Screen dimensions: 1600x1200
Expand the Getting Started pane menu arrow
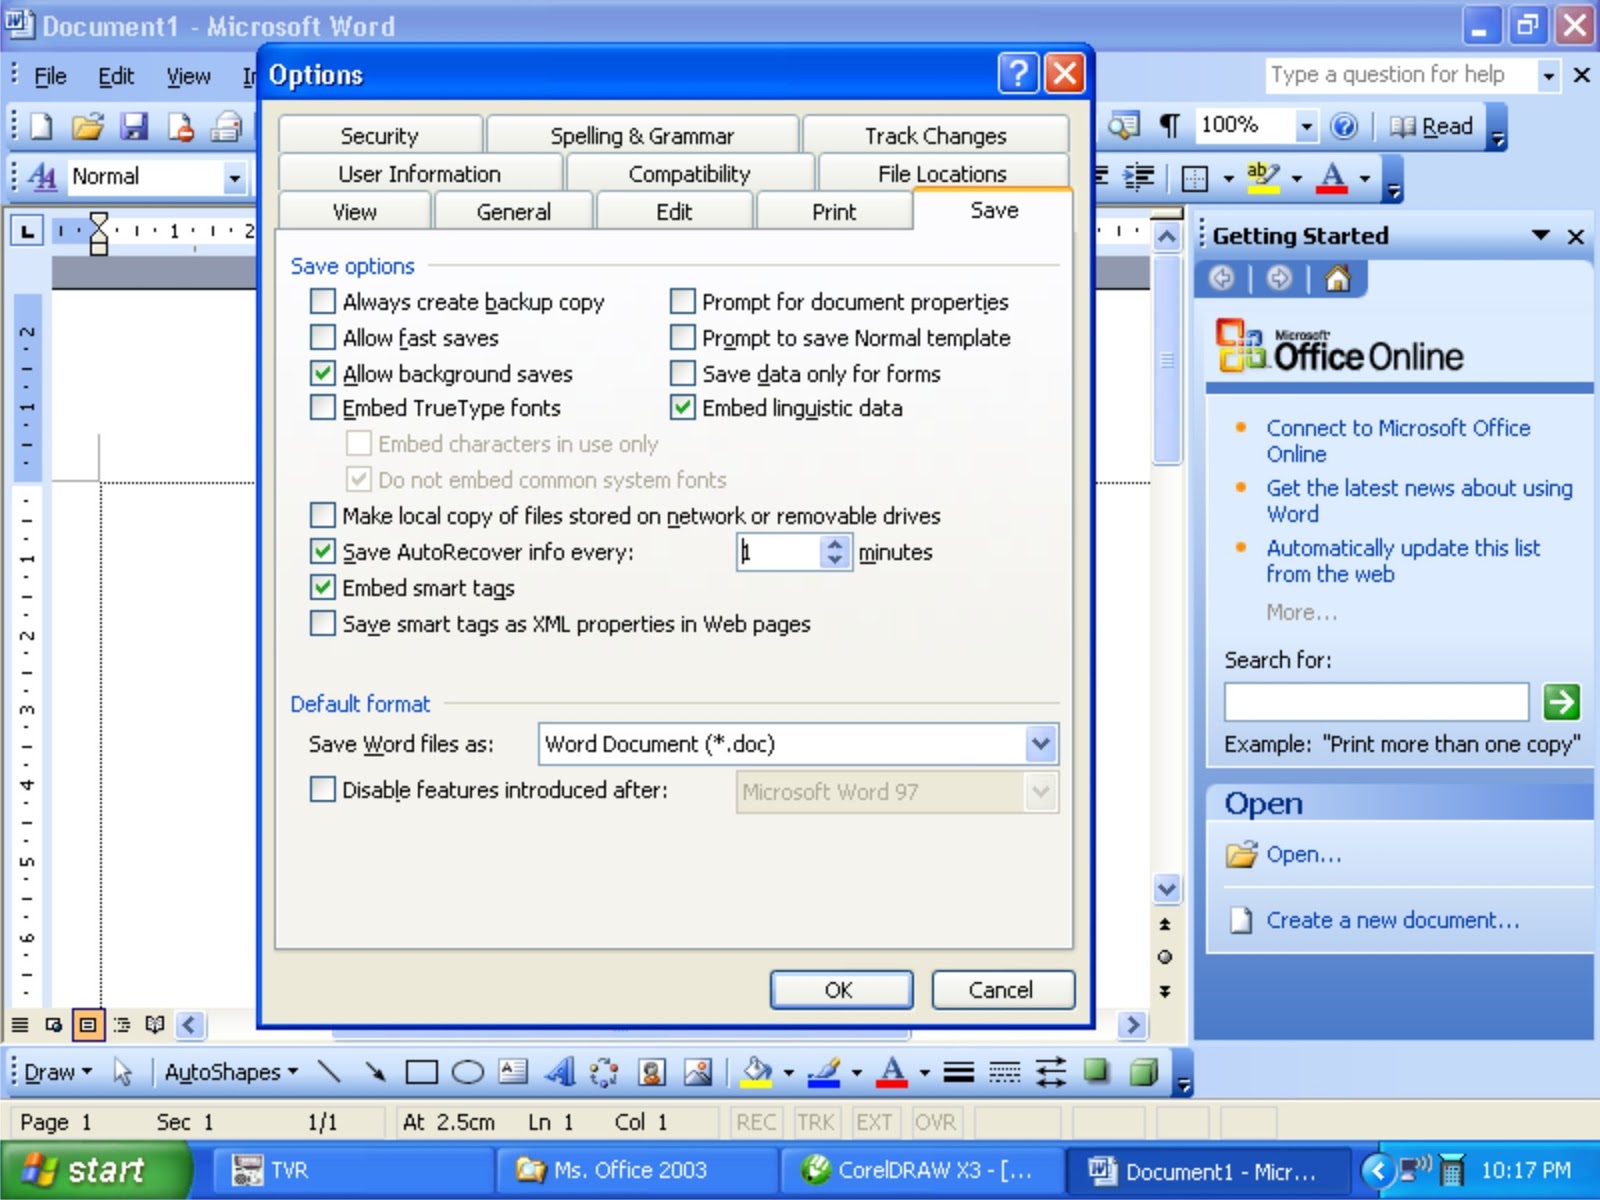click(x=1540, y=235)
